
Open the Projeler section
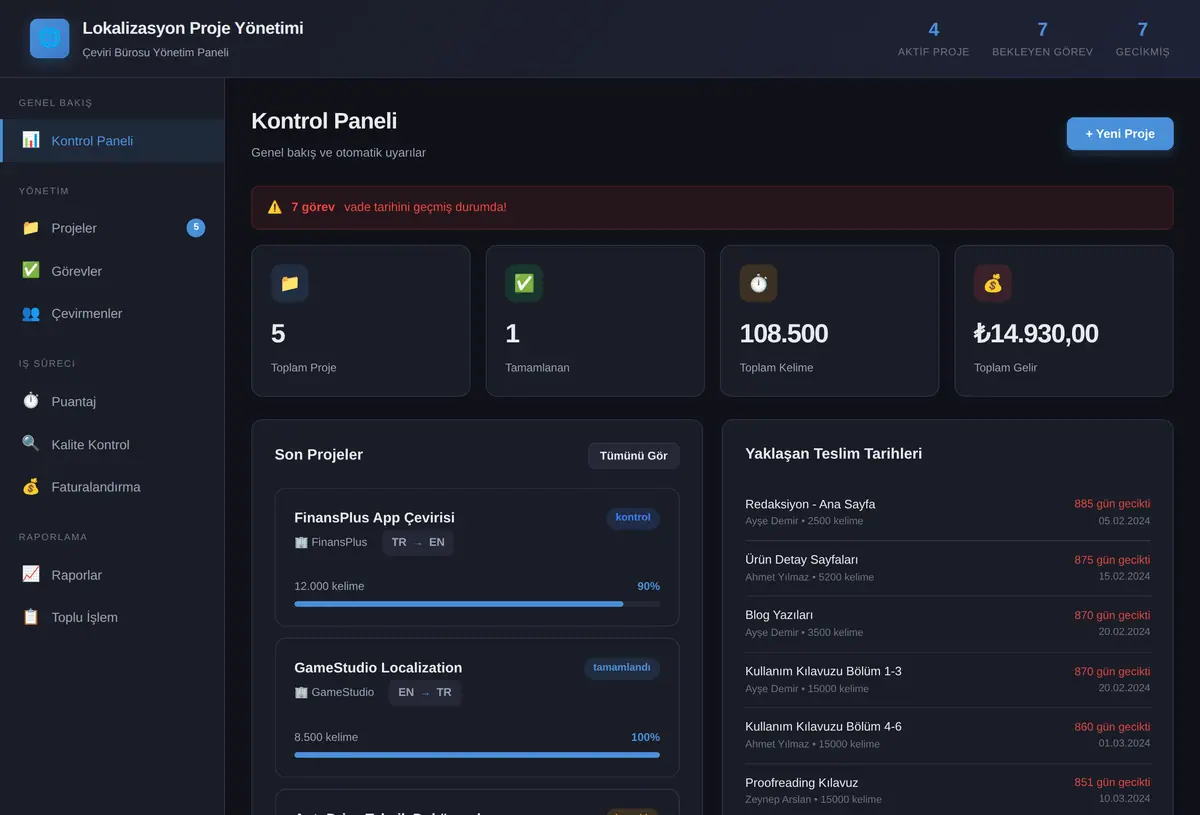tap(112, 228)
